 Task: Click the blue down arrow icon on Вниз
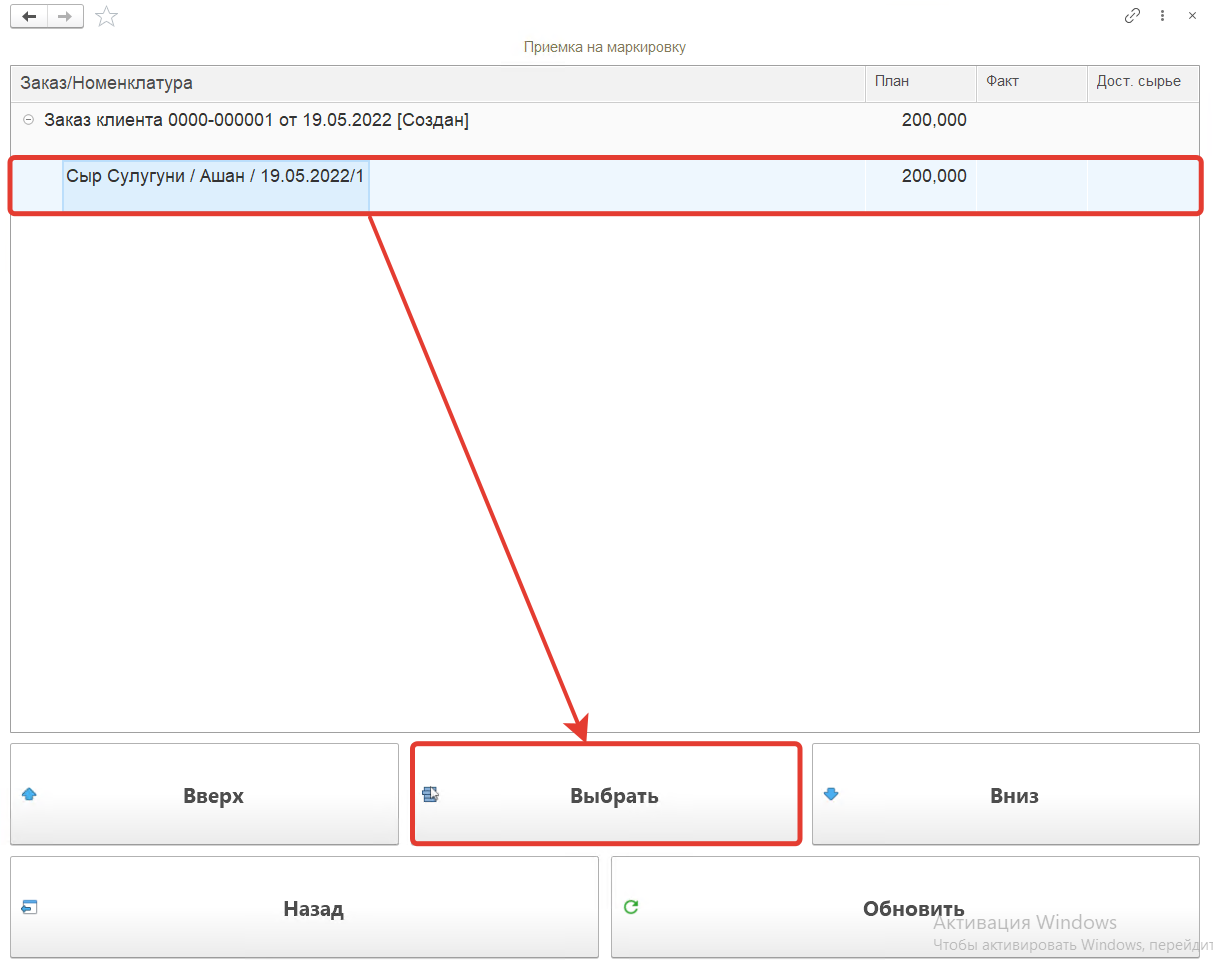tap(831, 795)
